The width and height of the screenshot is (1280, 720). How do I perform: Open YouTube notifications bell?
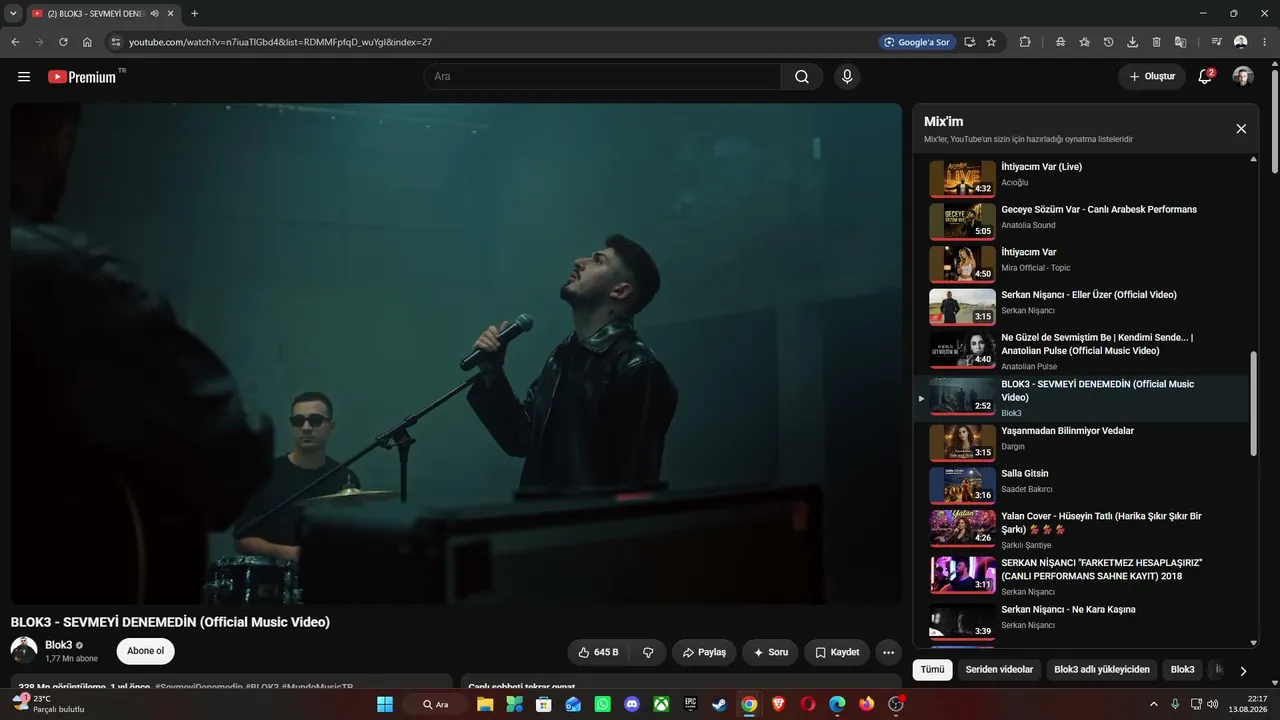pos(1205,77)
